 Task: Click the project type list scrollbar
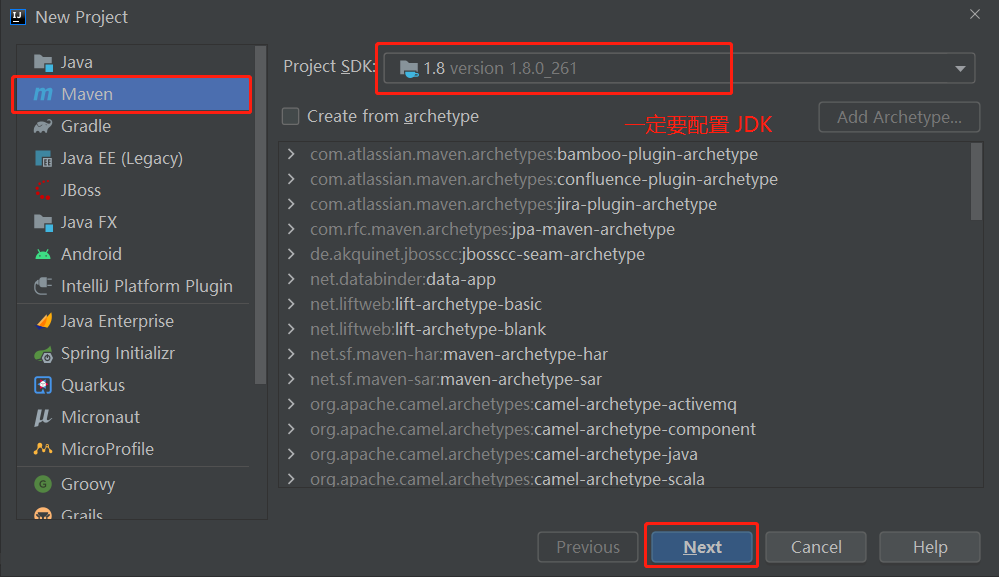[x=260, y=215]
